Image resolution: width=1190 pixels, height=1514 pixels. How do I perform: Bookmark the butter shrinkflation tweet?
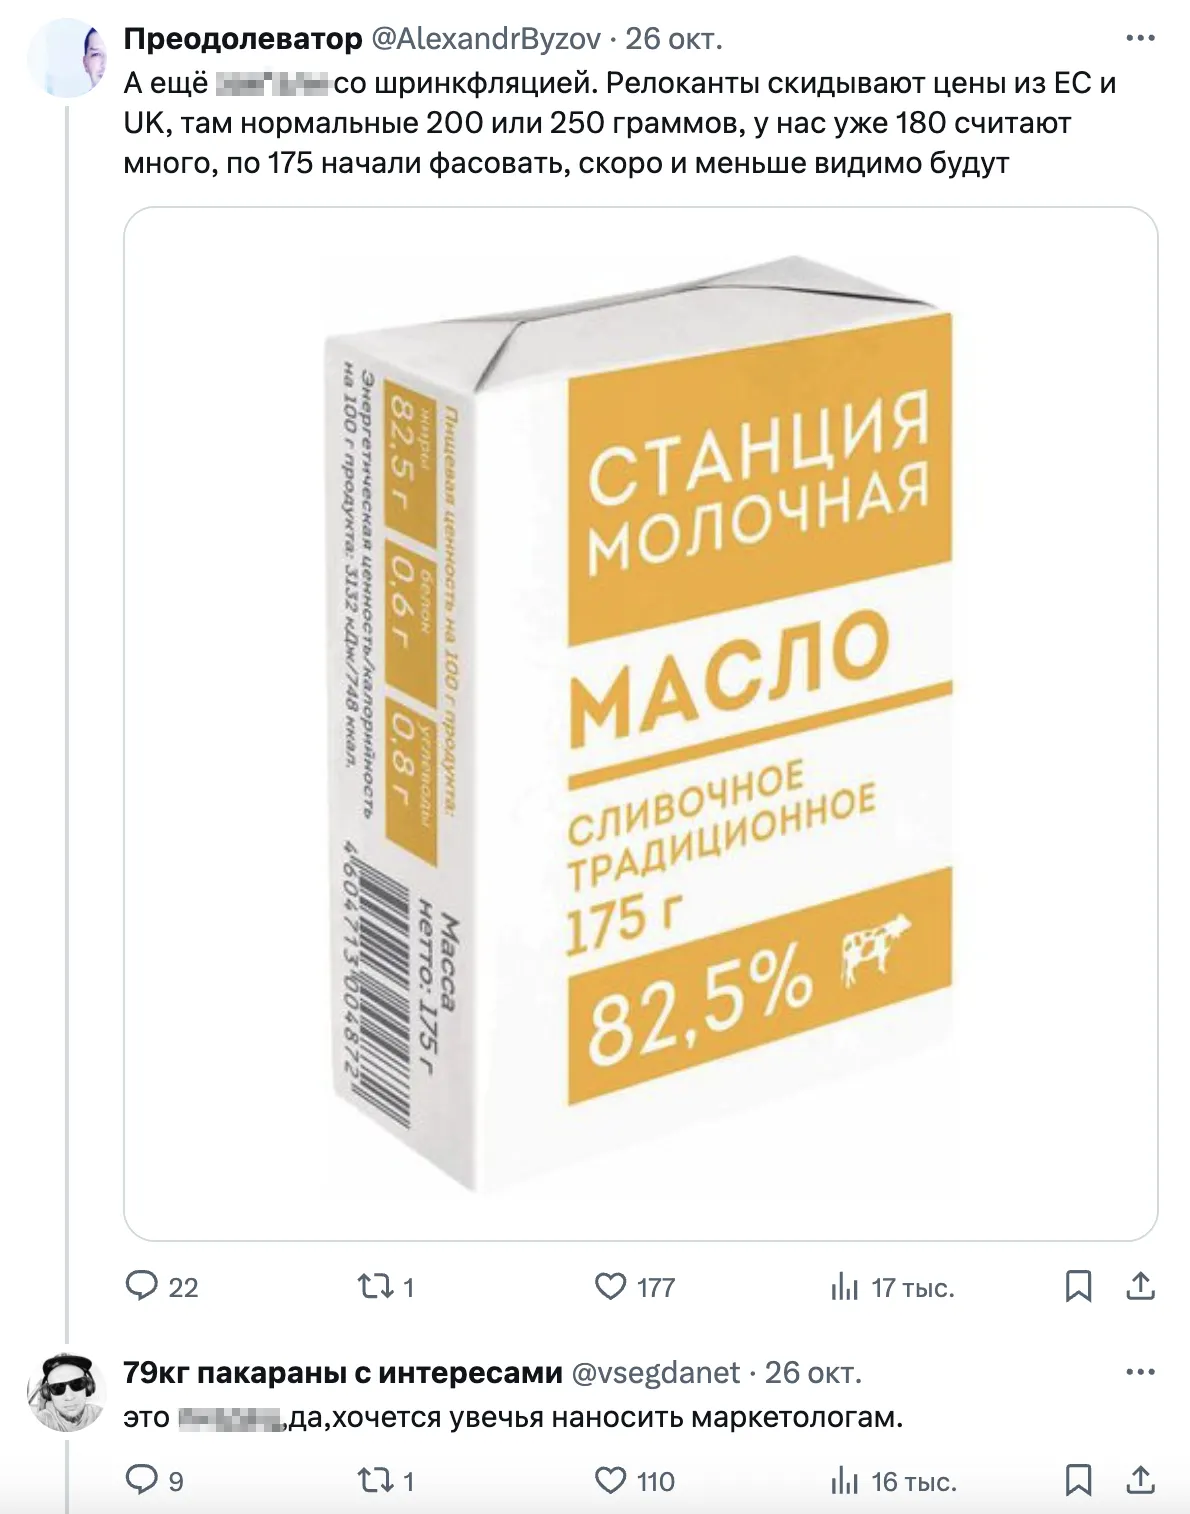(1078, 1286)
